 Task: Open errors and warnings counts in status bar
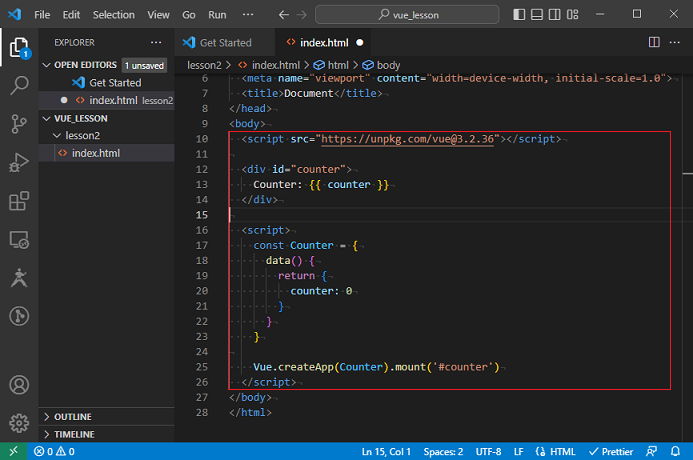(54, 452)
